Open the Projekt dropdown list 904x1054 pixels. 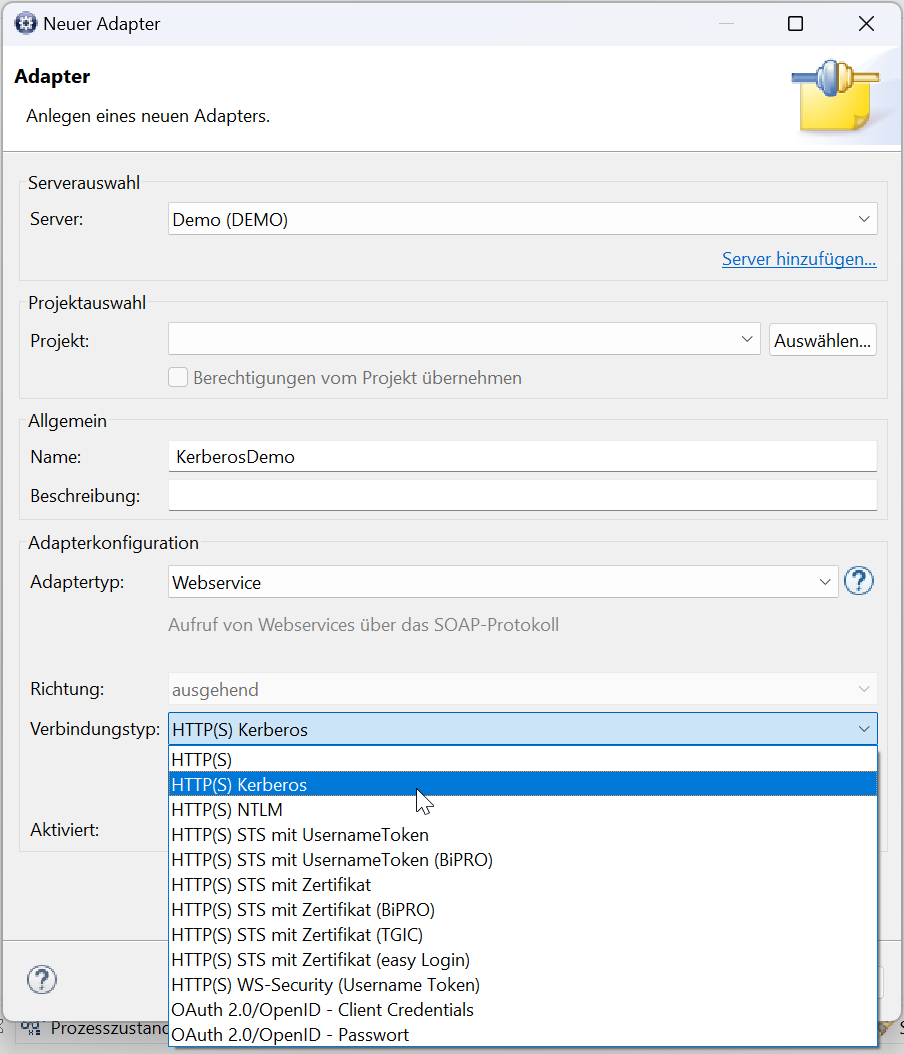tap(464, 339)
